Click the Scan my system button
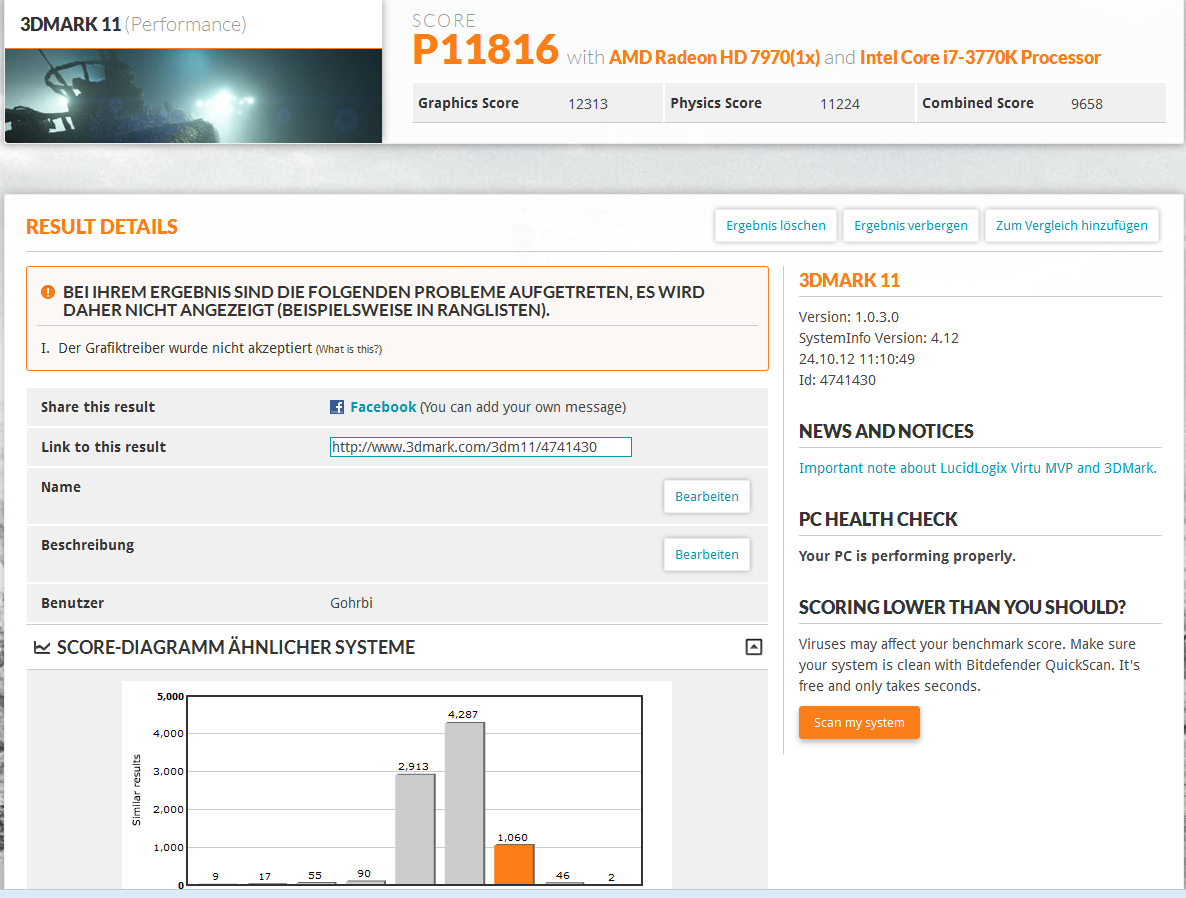 (x=859, y=722)
